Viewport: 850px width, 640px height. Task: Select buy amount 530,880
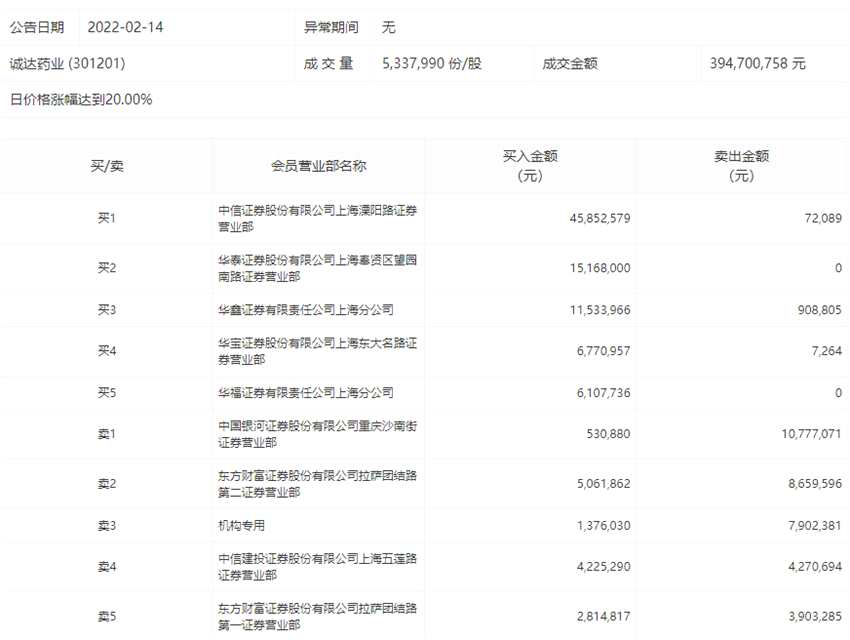(x=608, y=434)
